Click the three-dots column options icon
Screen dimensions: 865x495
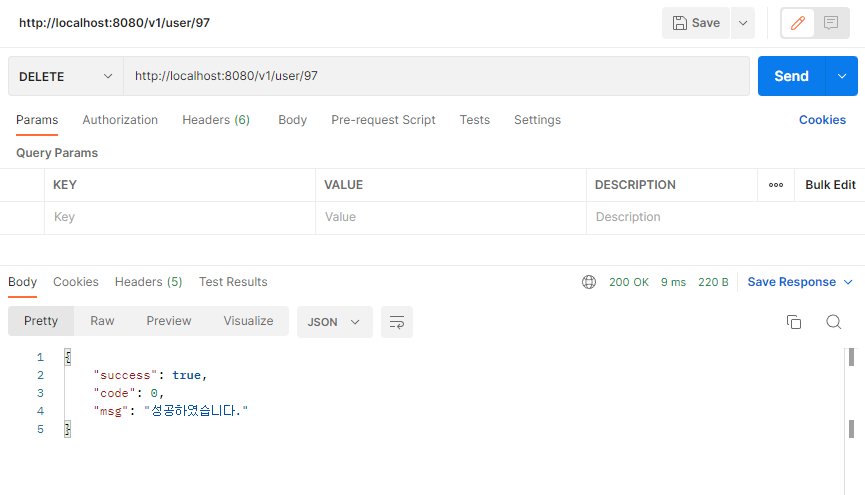point(776,185)
